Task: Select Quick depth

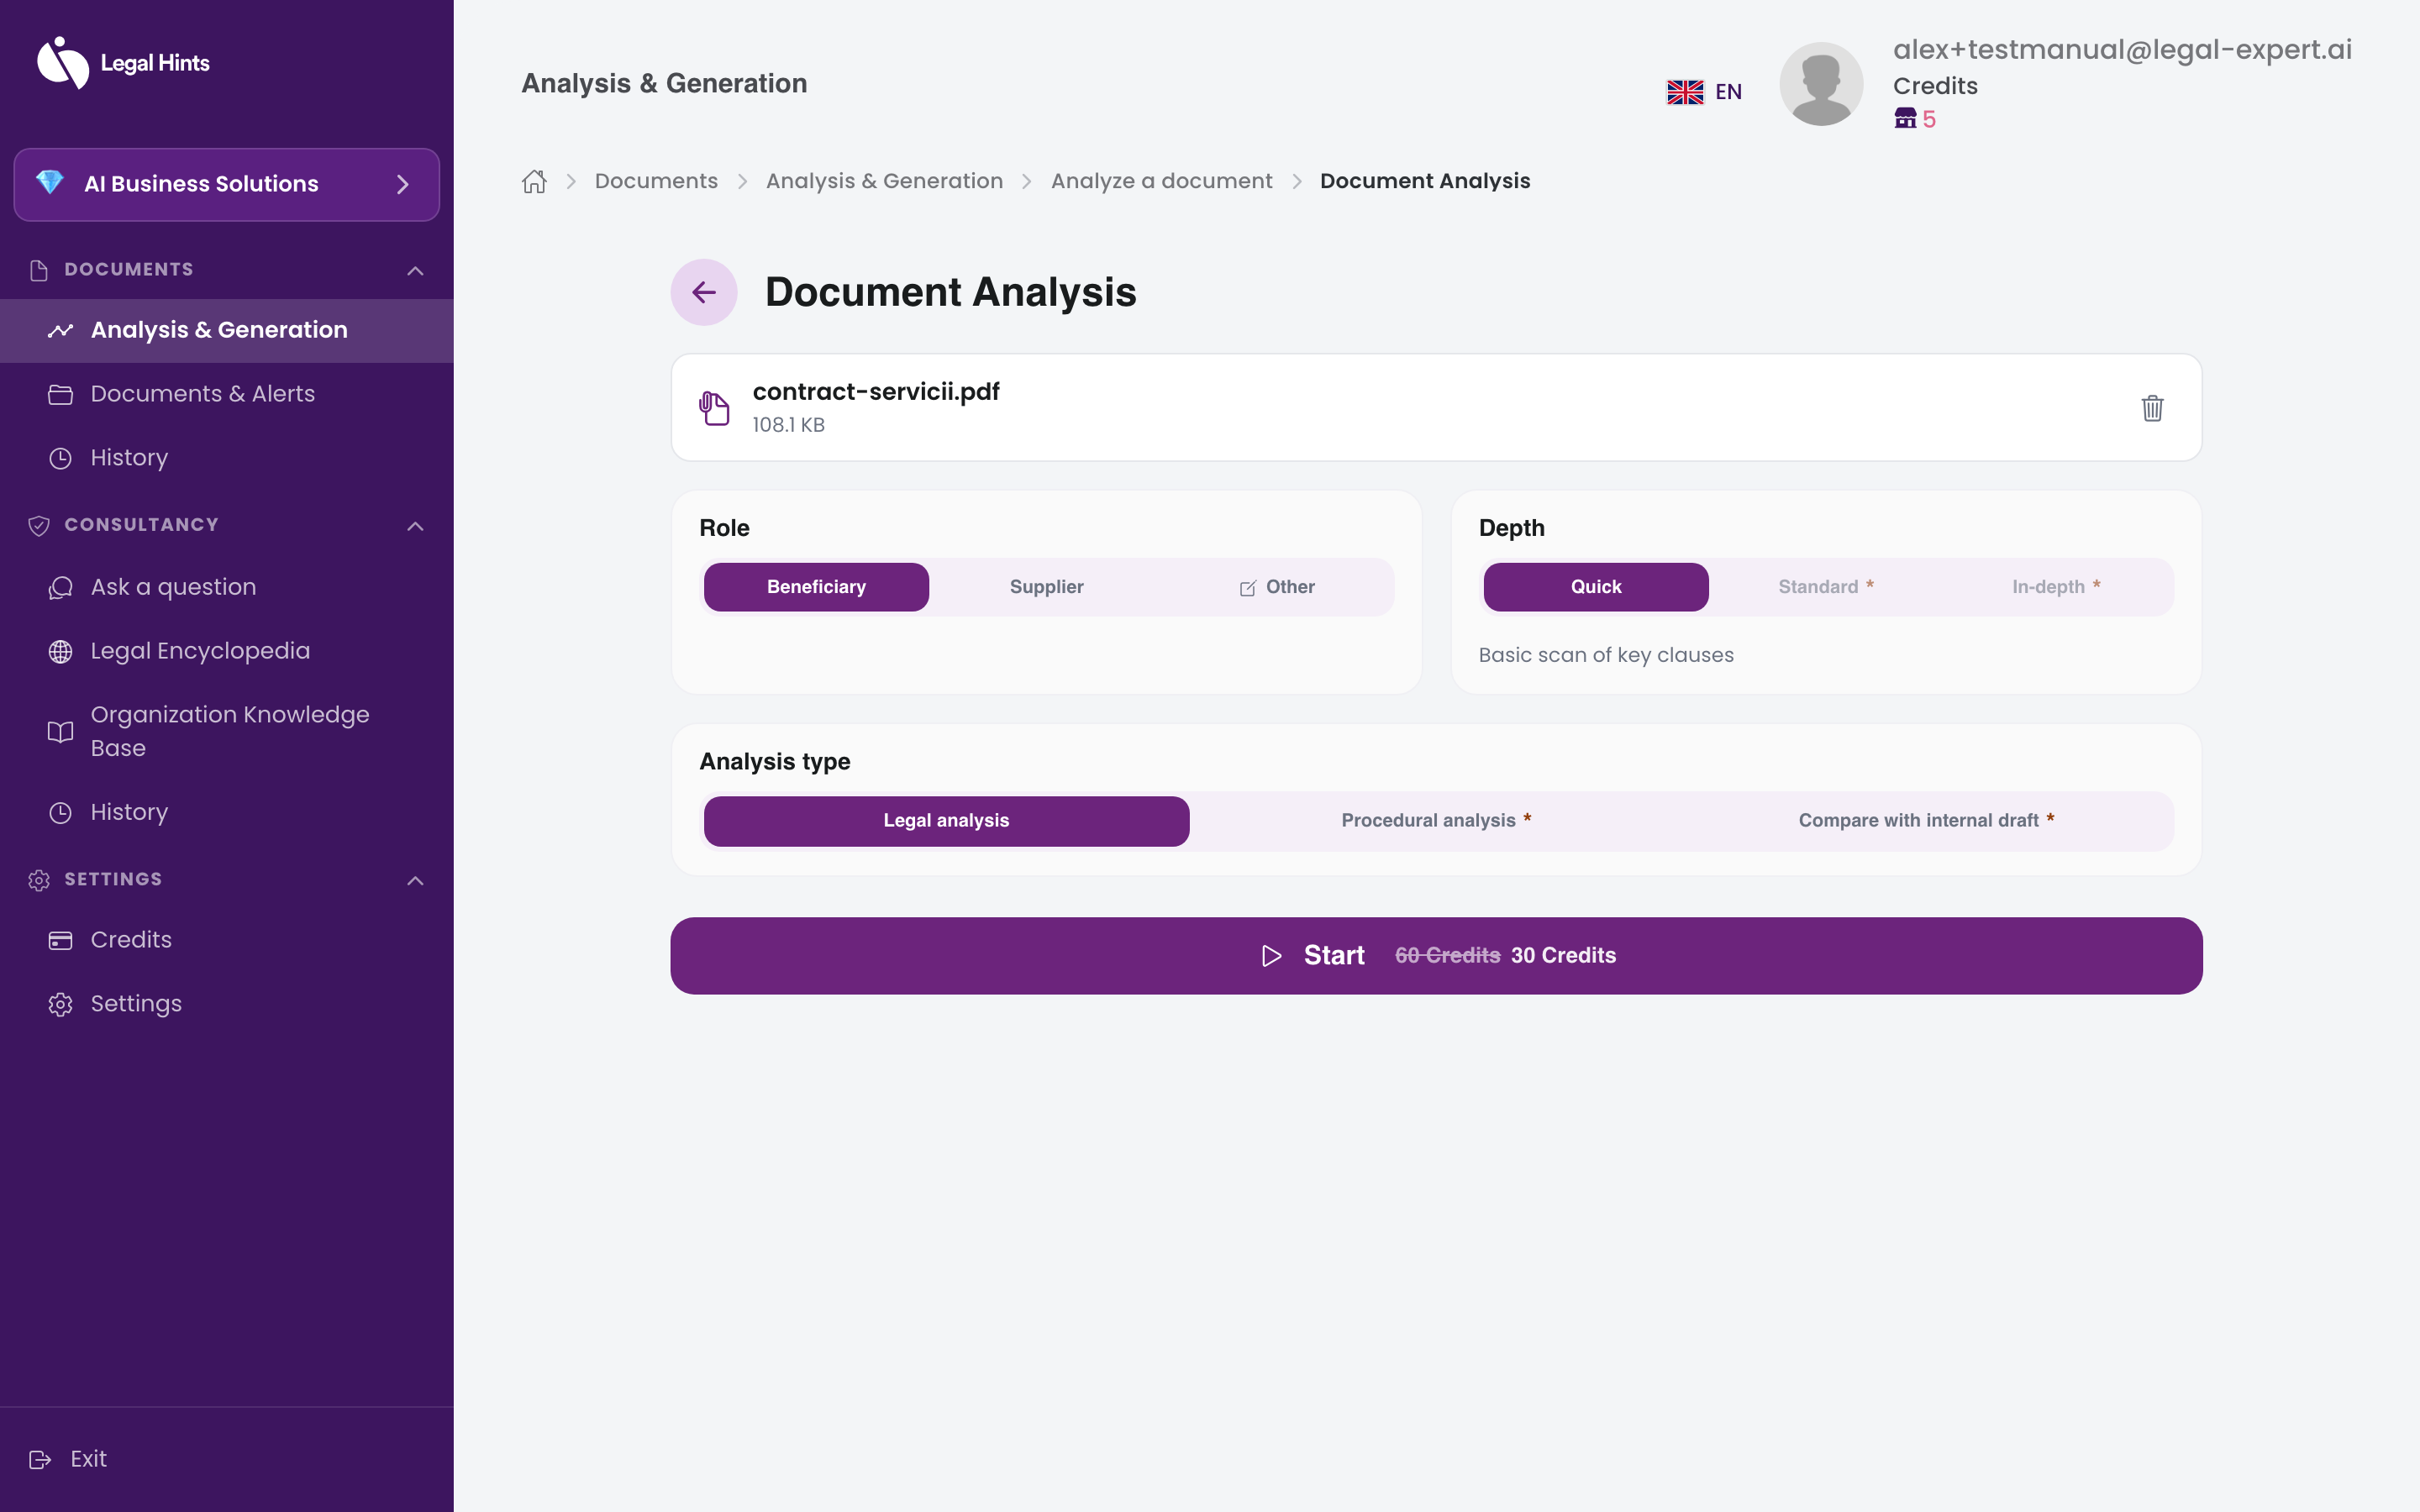Action: [x=1596, y=587]
